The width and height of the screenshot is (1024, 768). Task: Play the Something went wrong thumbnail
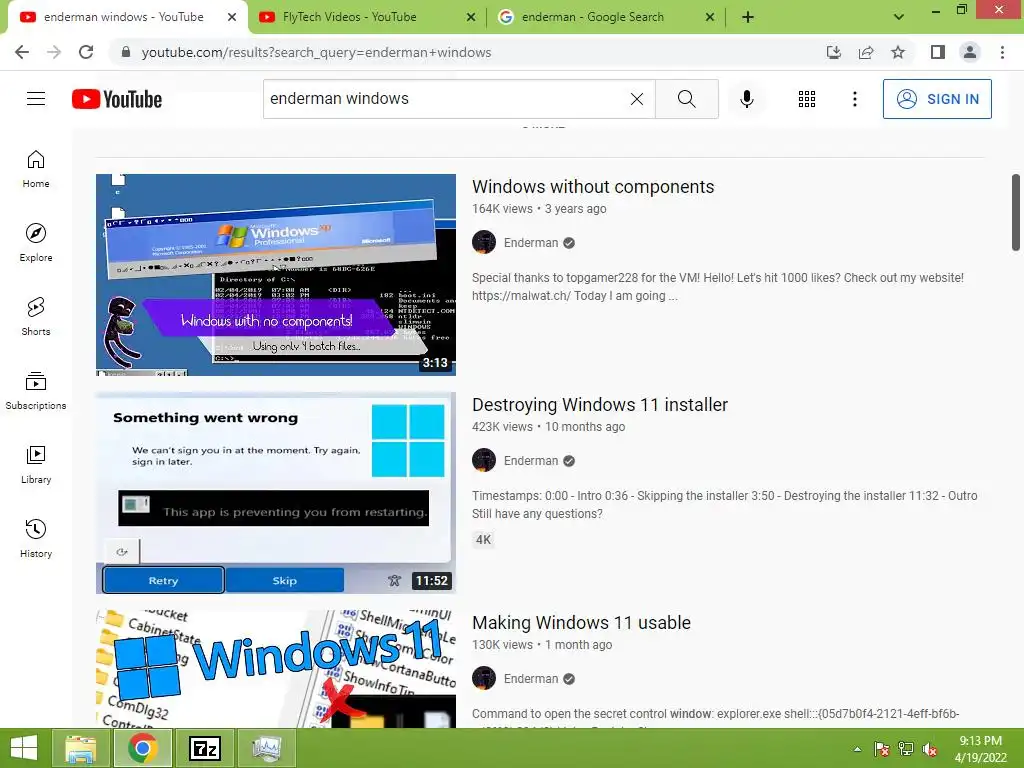click(276, 493)
